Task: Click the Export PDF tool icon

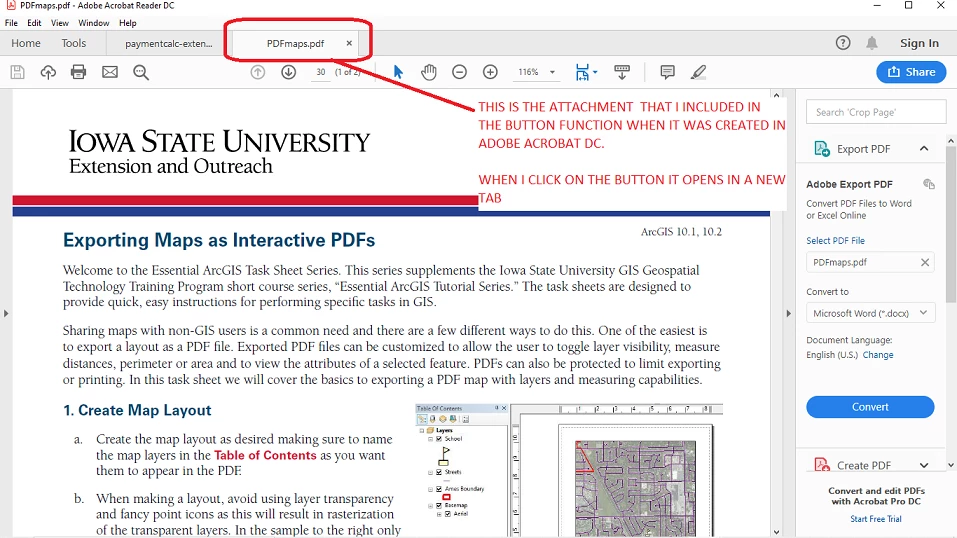Action: (x=822, y=148)
